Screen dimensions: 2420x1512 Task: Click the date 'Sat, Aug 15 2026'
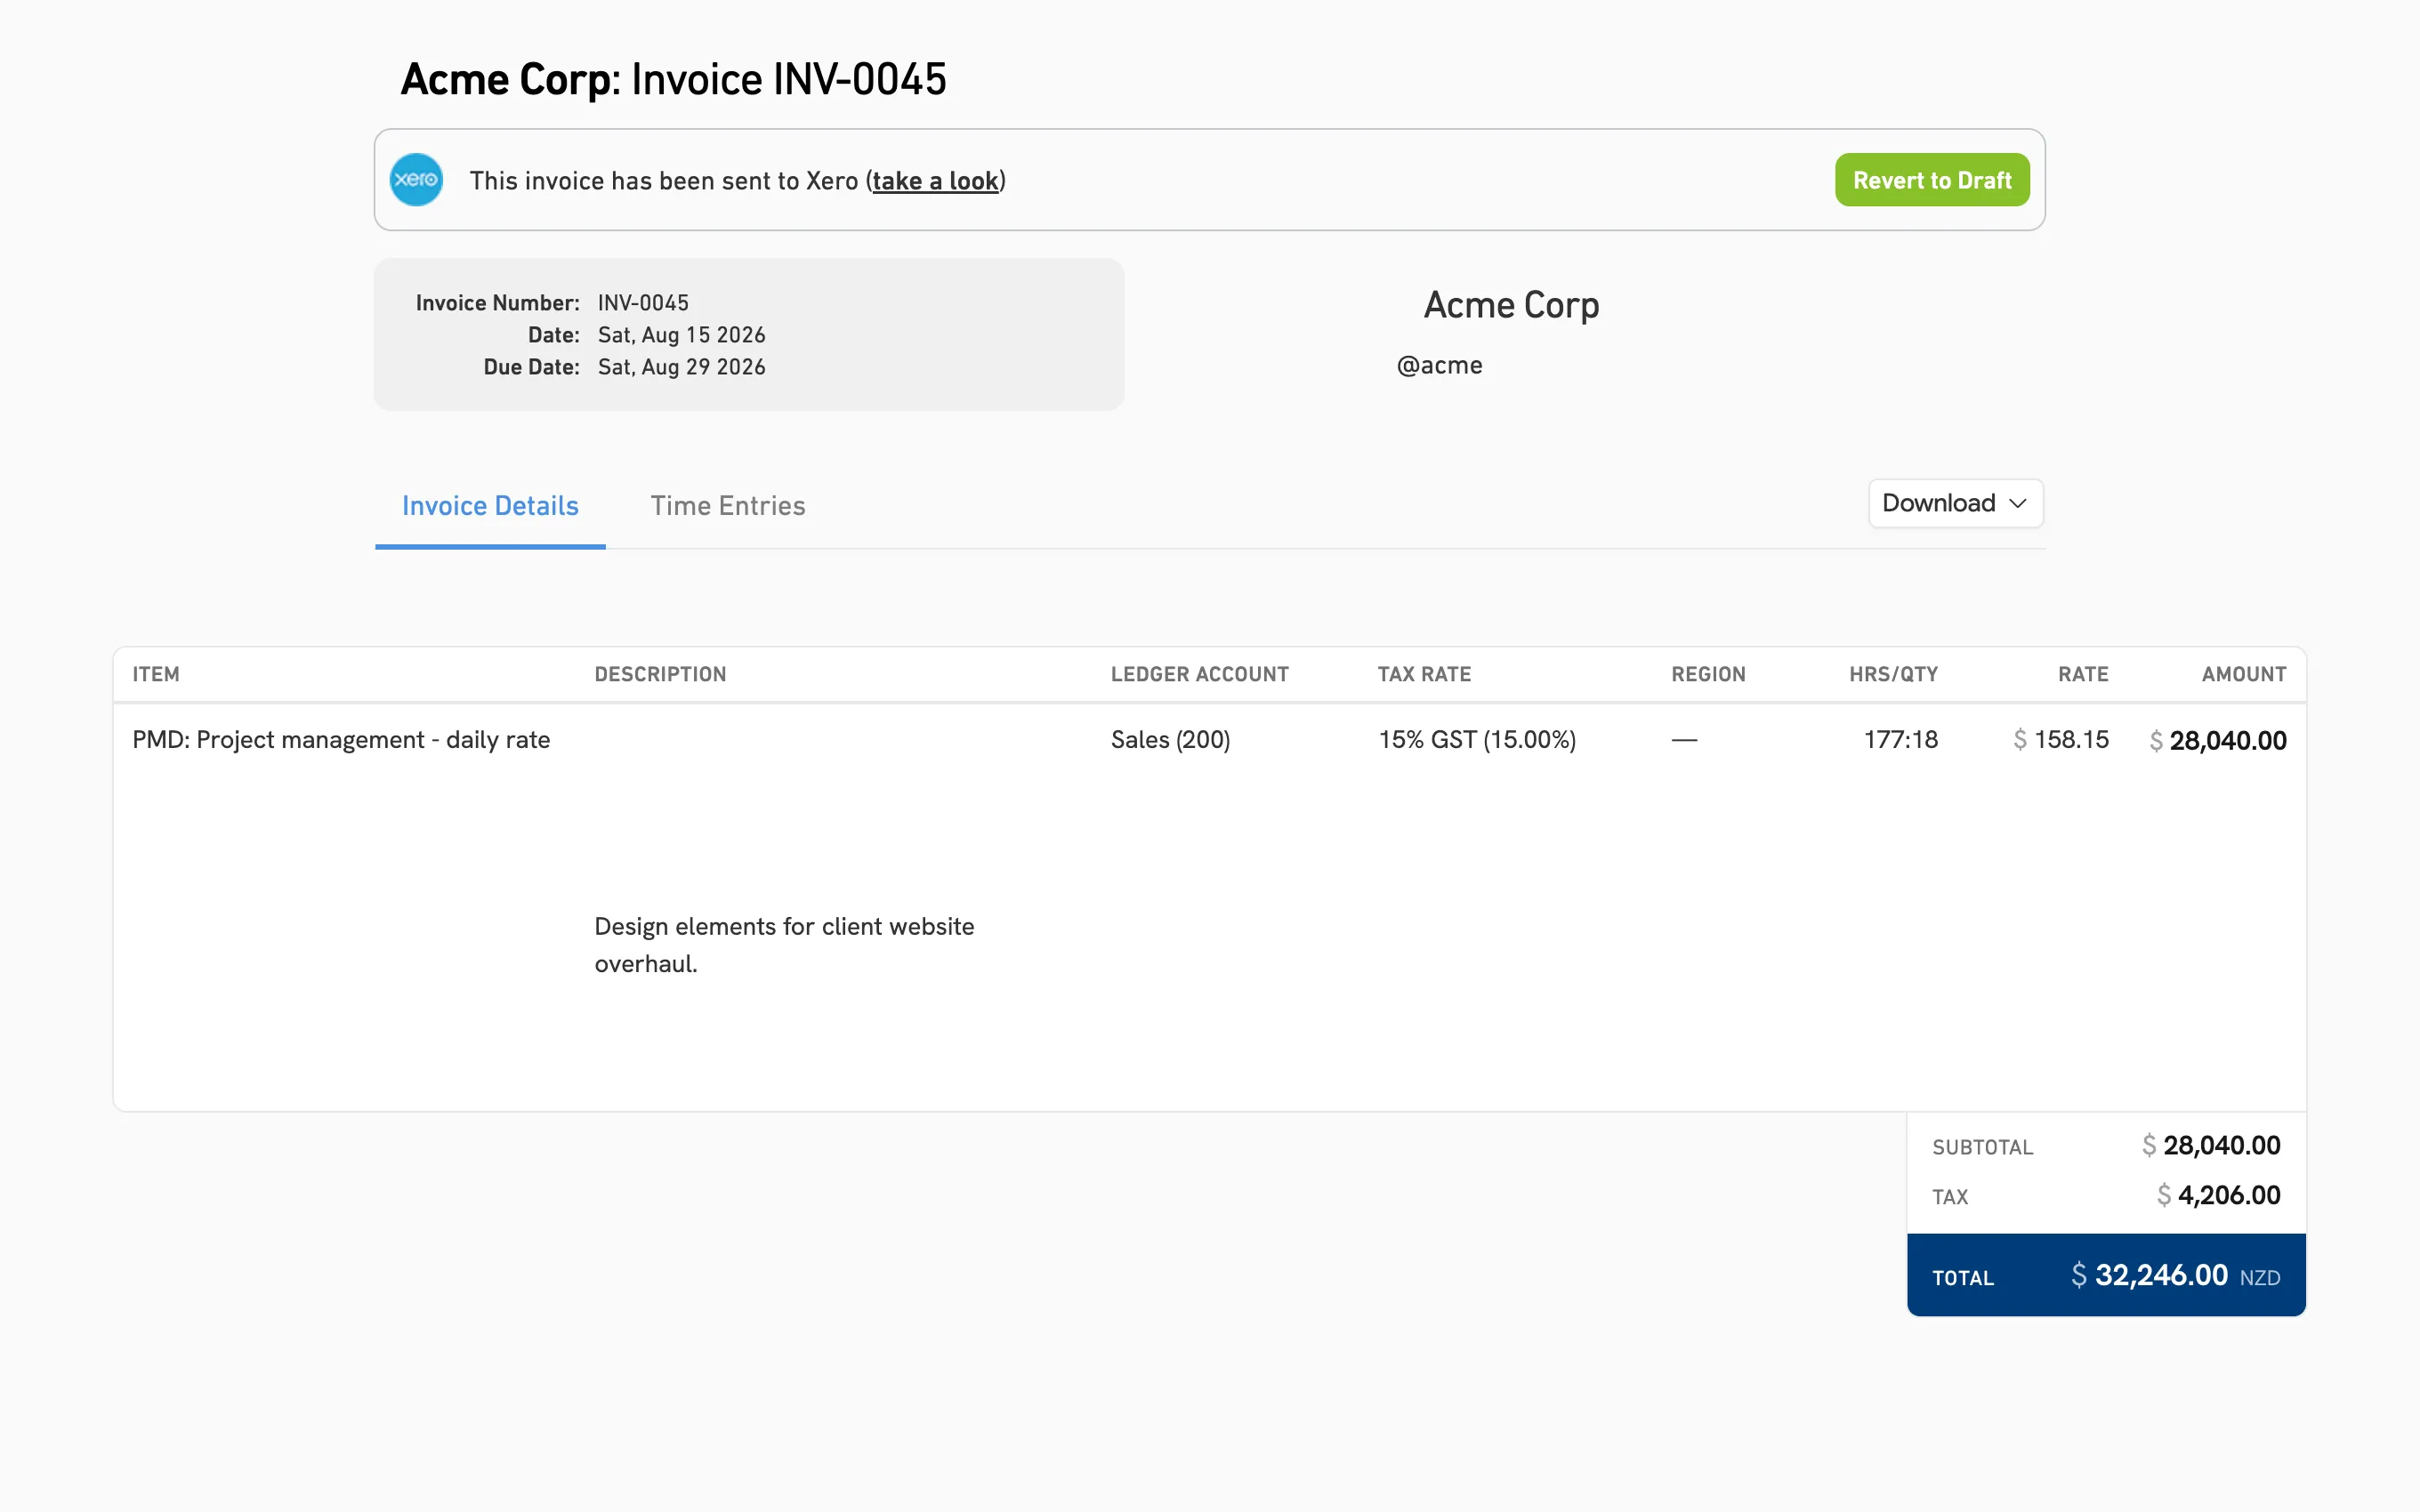(681, 335)
